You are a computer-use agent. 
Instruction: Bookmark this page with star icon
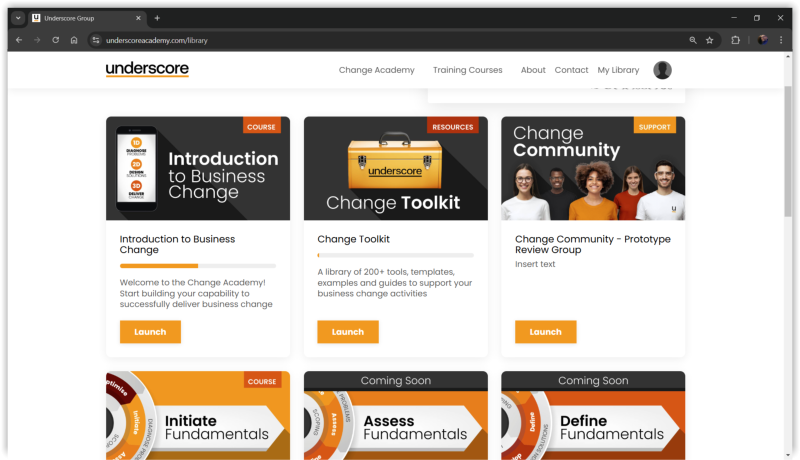(x=710, y=40)
